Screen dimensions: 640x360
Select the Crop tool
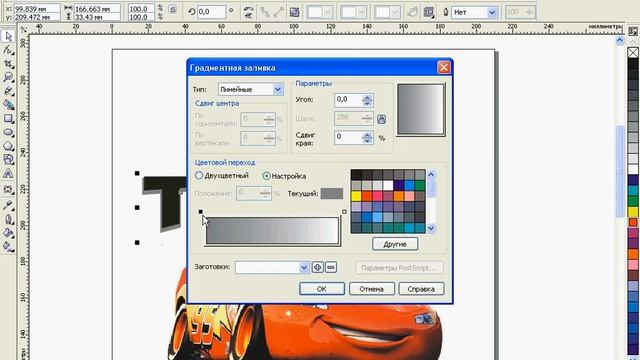tap(8, 64)
